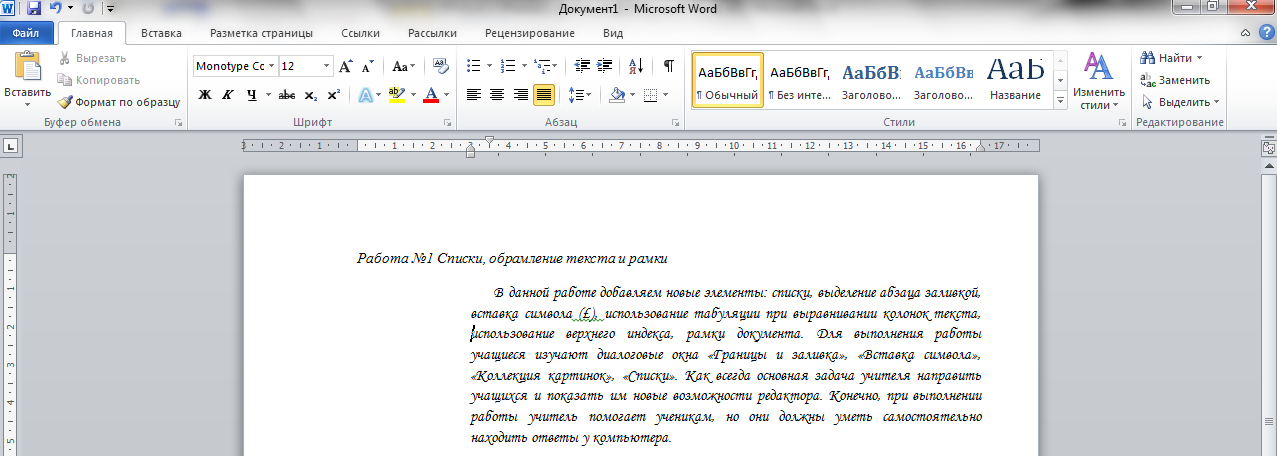This screenshot has height=456, width=1277.
Task: Open the font size dropdown showing 12
Action: click(x=326, y=66)
